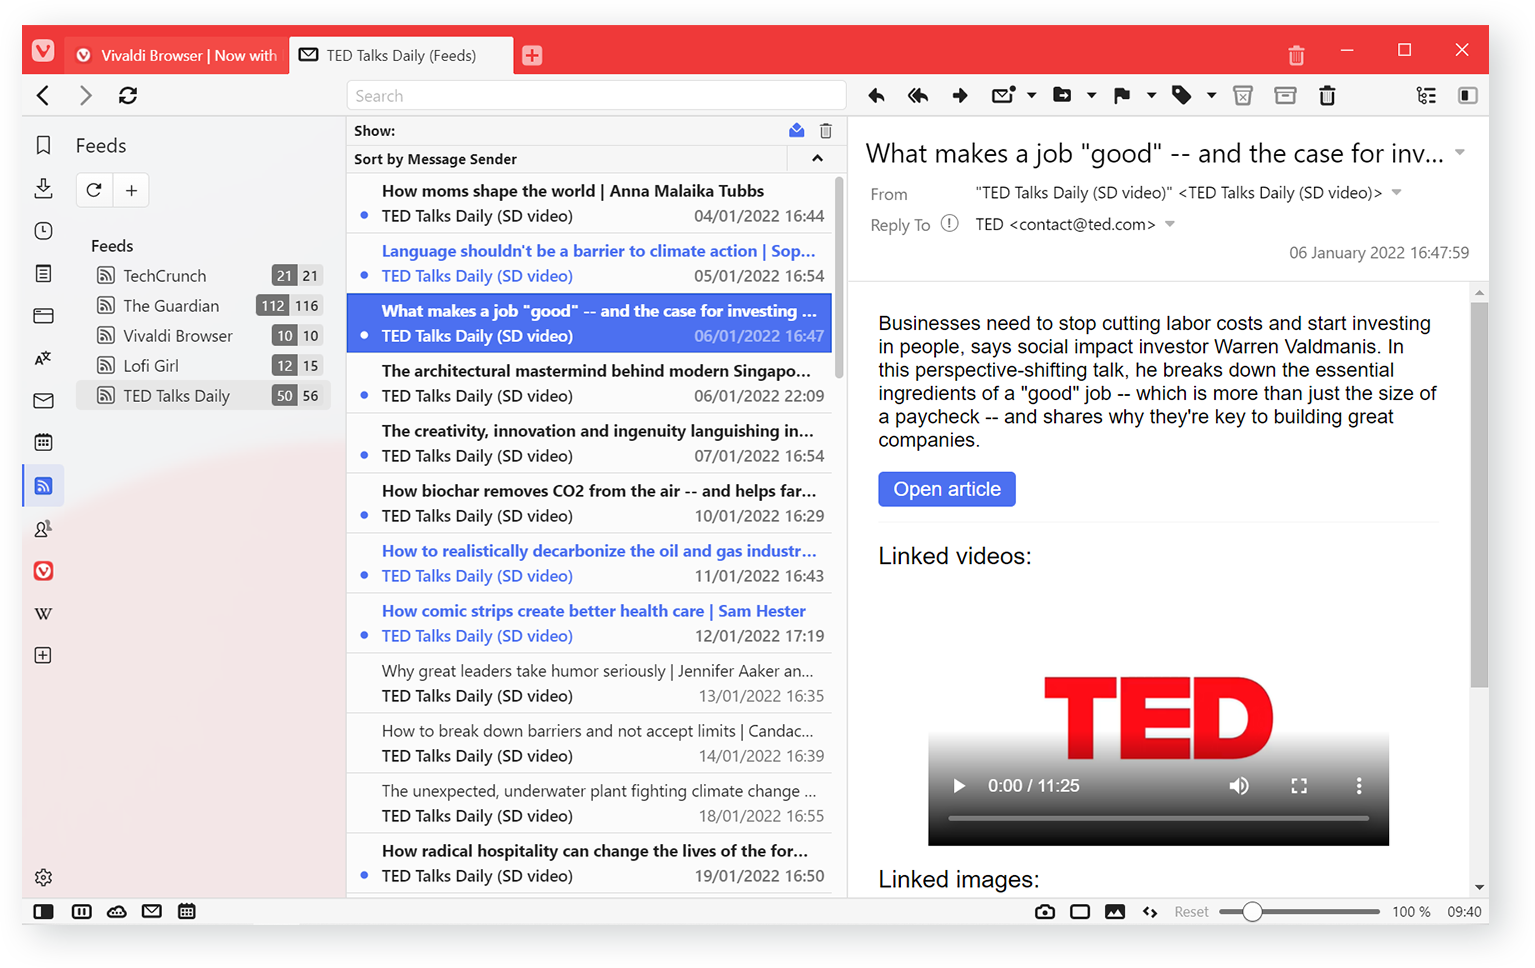
Task: Archive the message
Action: tap(1285, 96)
